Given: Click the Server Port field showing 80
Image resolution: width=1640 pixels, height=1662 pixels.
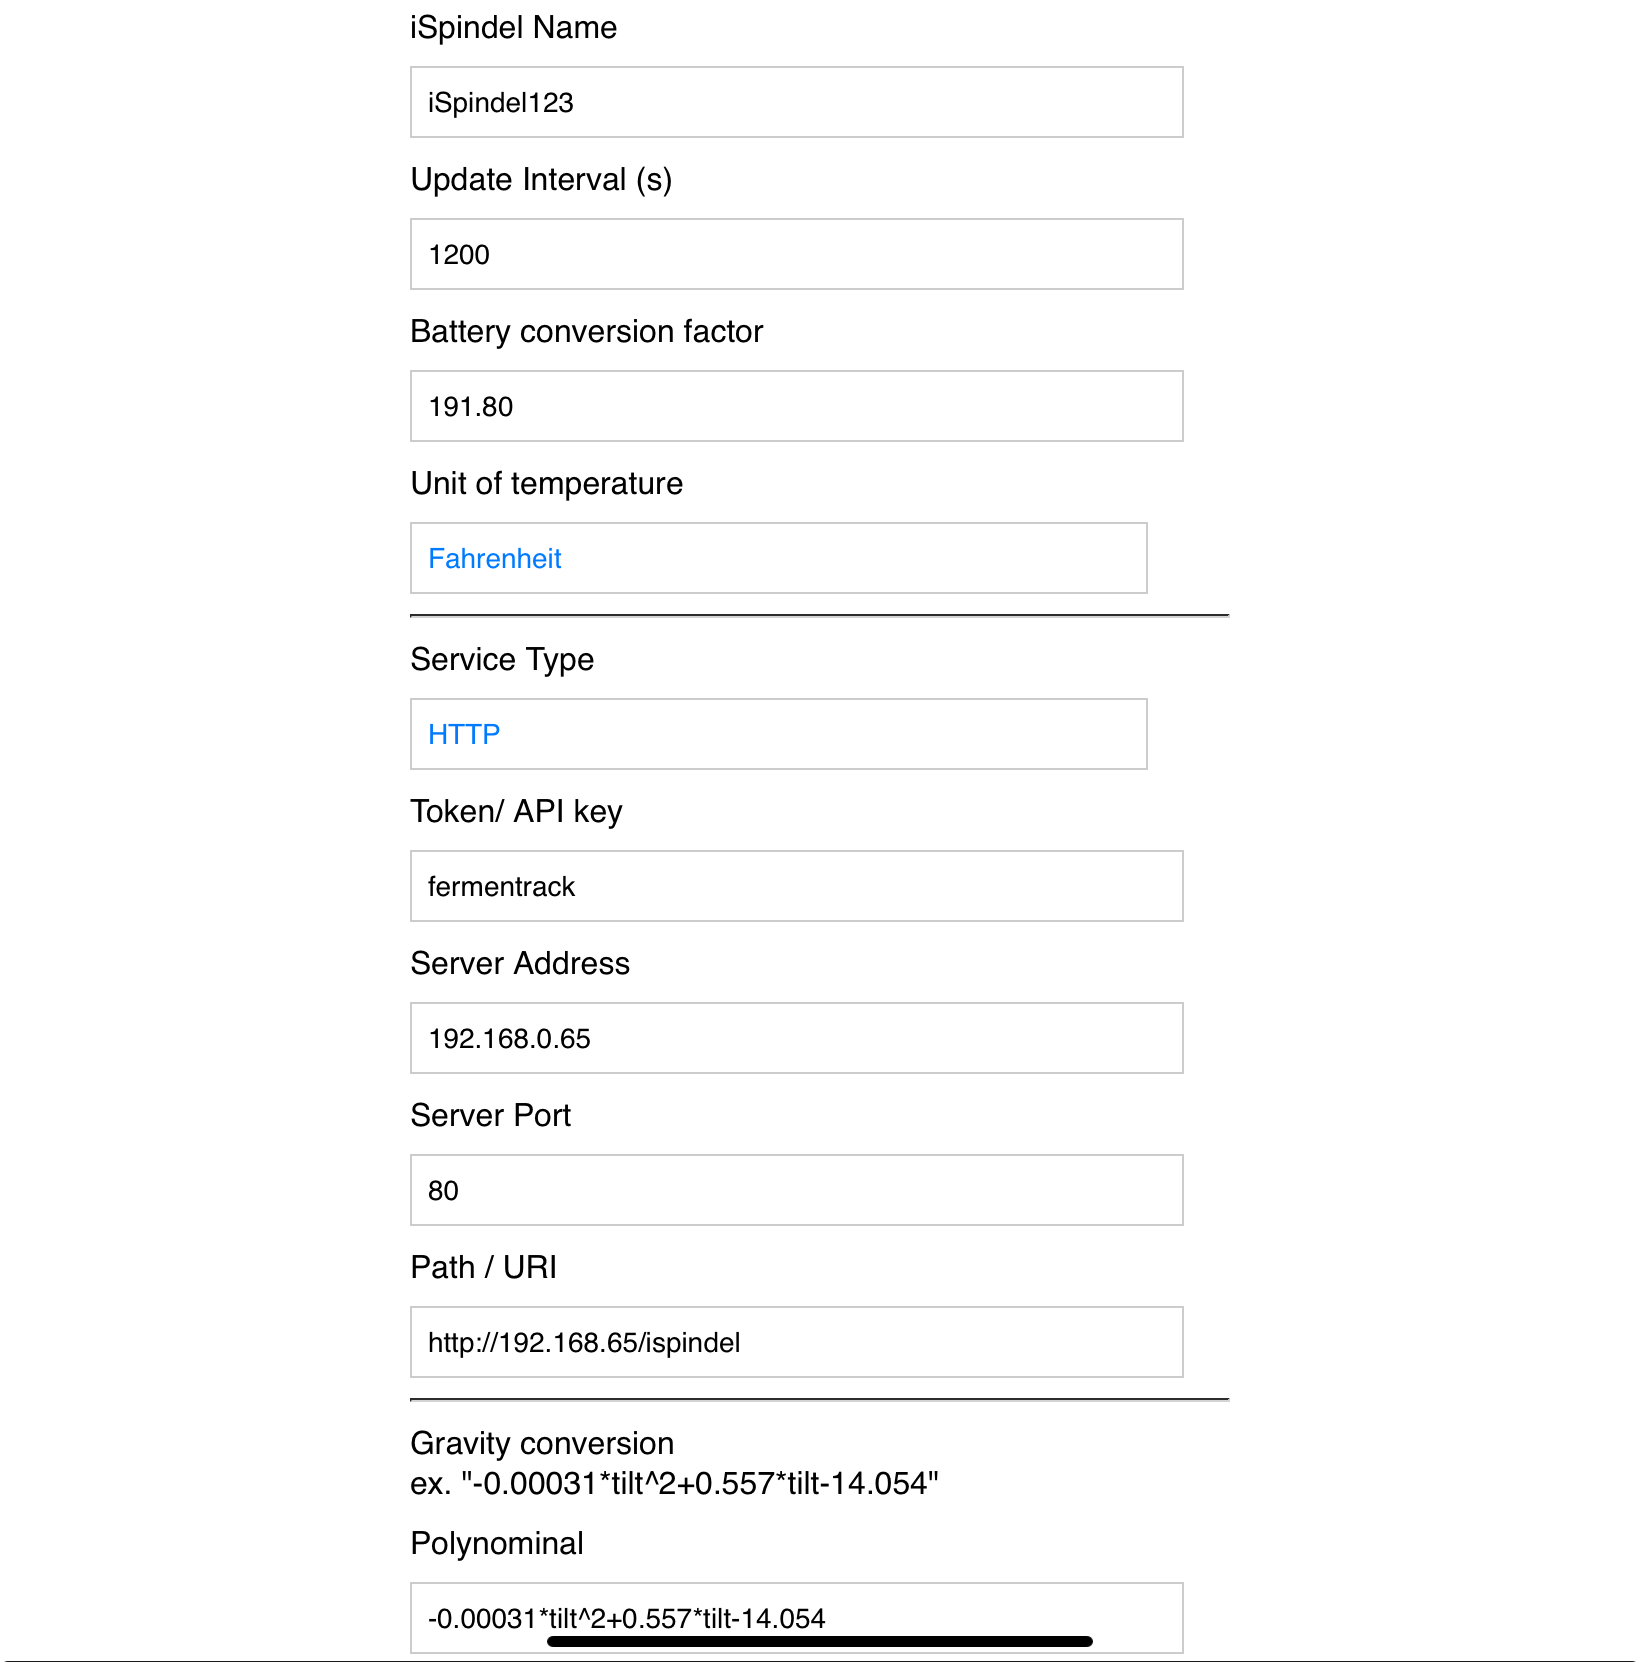Looking at the screenshot, I should (x=796, y=1190).
